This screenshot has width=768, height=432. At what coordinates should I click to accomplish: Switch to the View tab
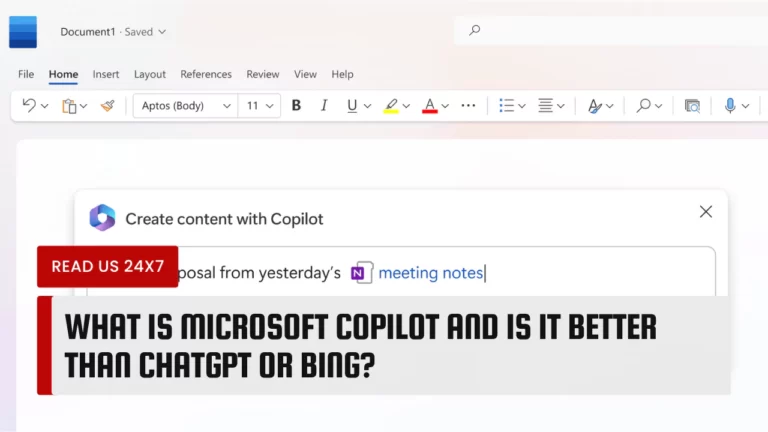(x=305, y=74)
